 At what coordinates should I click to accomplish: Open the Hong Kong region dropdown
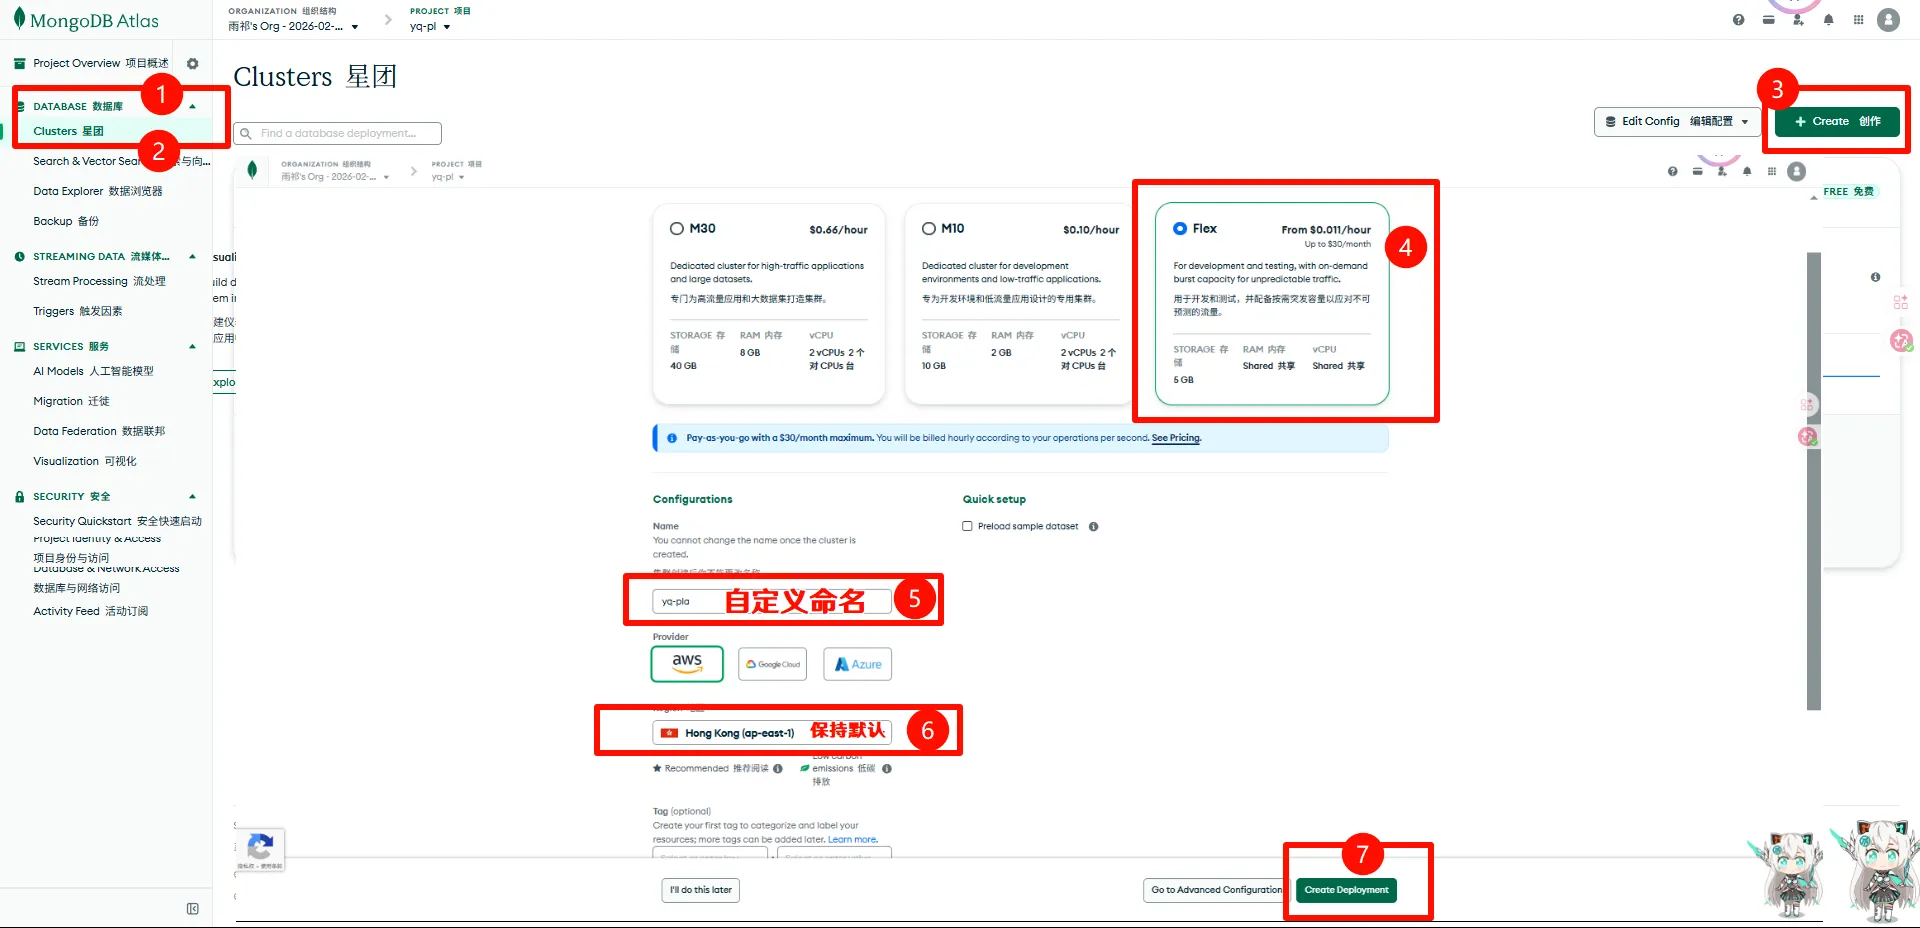[772, 733]
